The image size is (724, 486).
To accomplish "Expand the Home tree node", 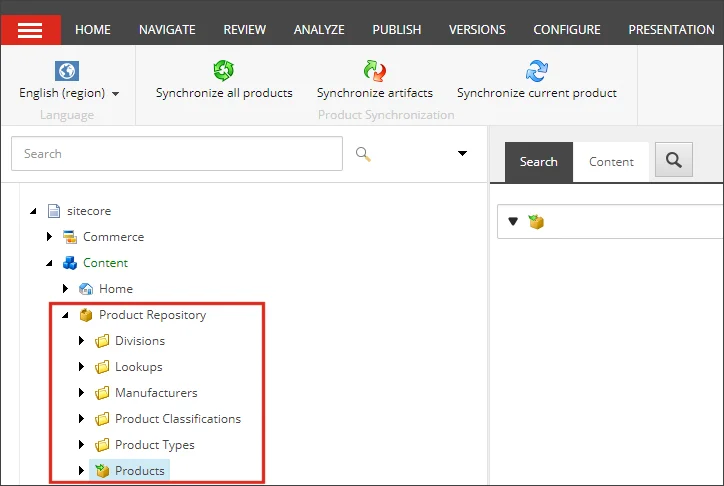I will tap(66, 288).
